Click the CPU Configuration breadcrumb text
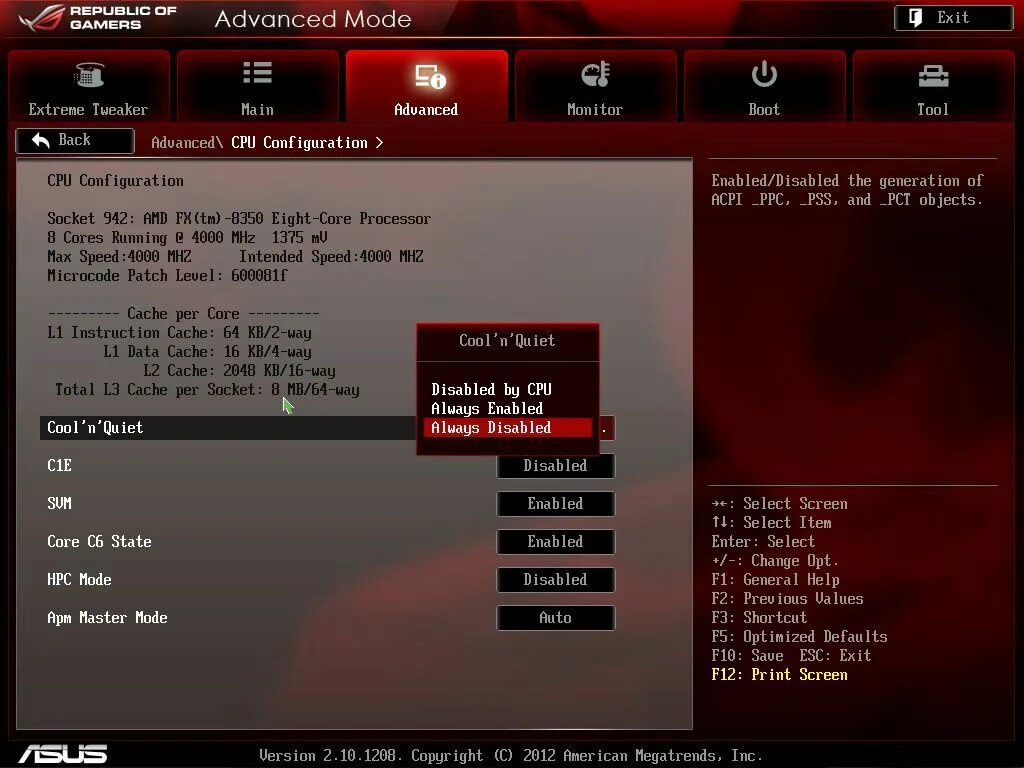Screen dimensions: 1024x768 (299, 142)
